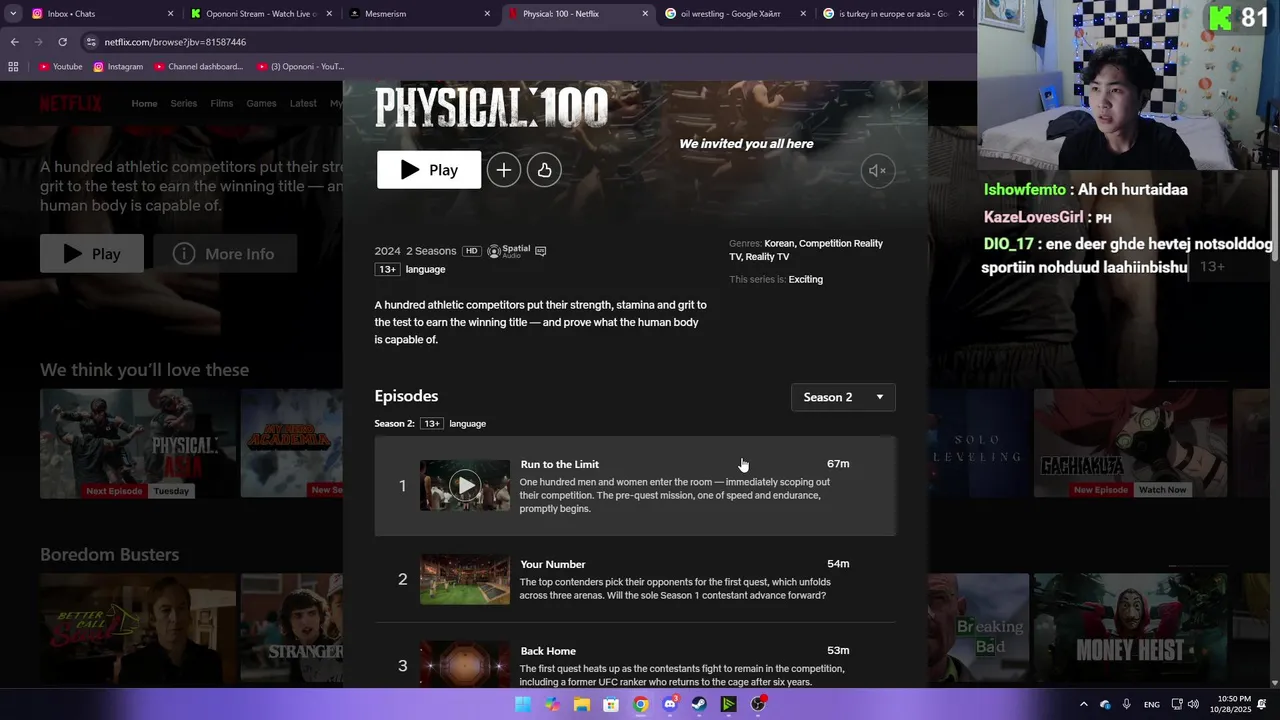This screenshot has width=1280, height=720.
Task: Close the Physical: 100 - Netflix tab
Action: [x=645, y=14]
